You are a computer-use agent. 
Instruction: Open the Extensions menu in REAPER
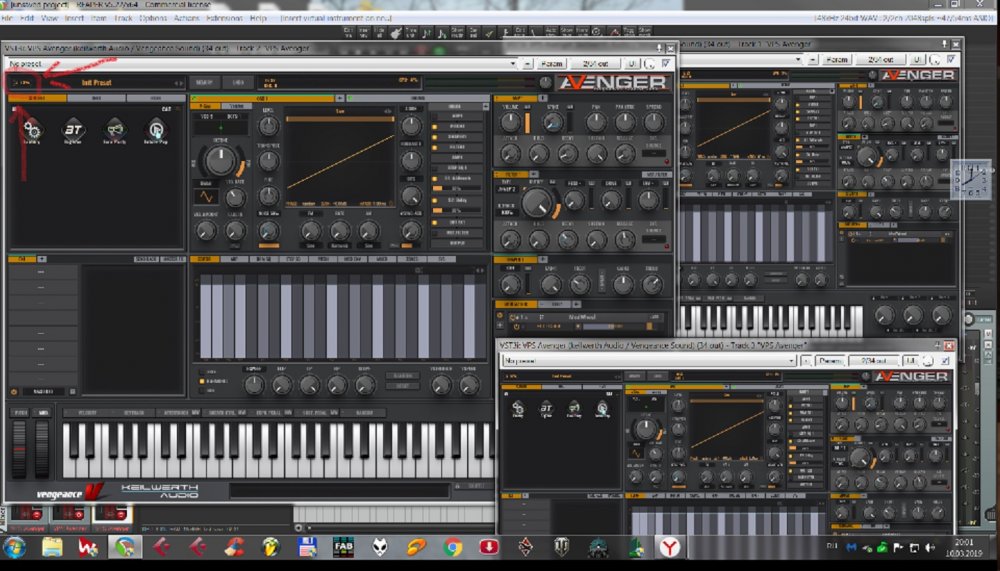(224, 18)
